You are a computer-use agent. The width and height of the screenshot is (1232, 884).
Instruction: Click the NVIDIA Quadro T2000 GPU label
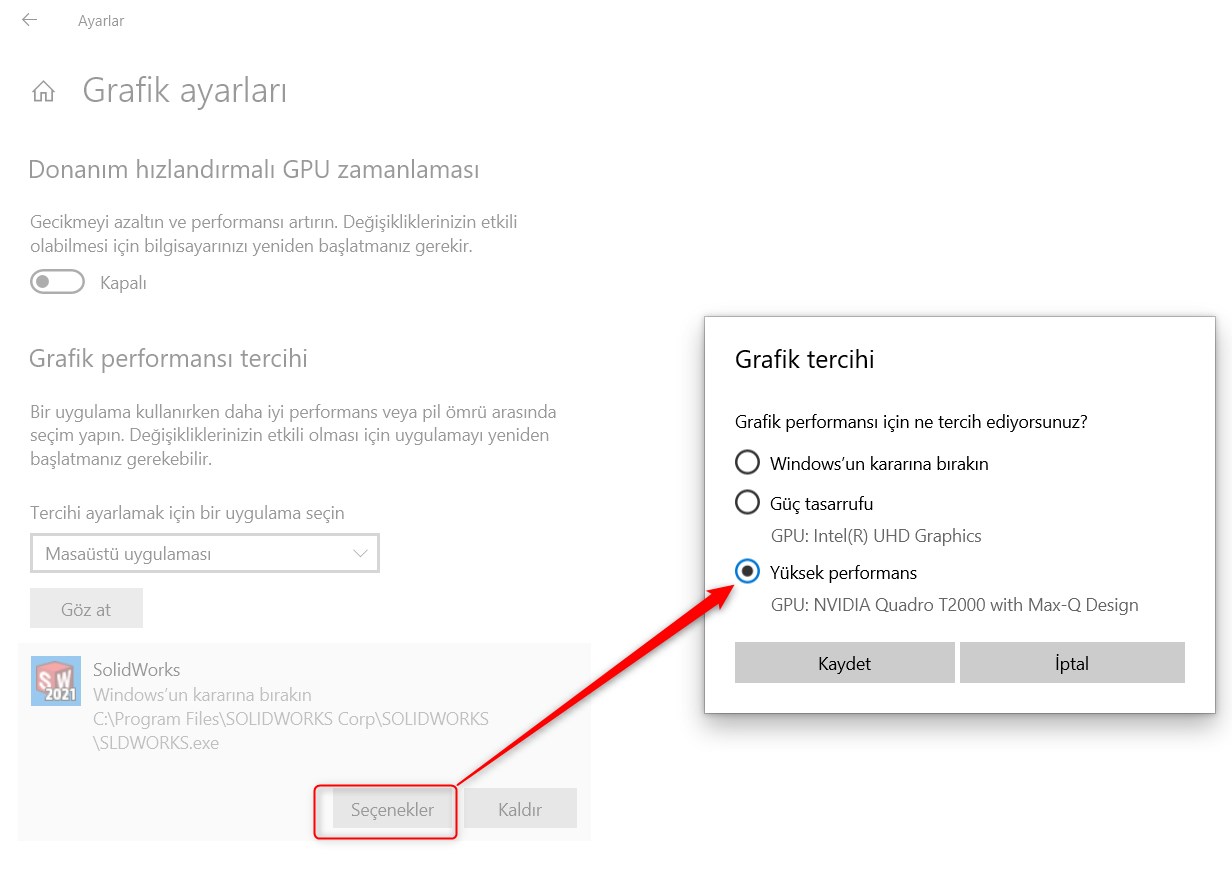(x=955, y=605)
